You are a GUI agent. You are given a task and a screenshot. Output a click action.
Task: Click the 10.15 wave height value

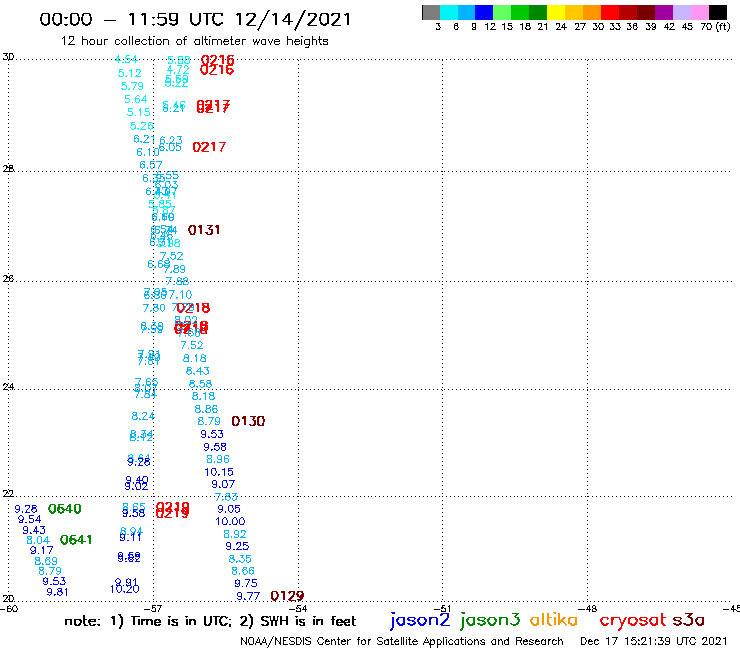click(219, 472)
